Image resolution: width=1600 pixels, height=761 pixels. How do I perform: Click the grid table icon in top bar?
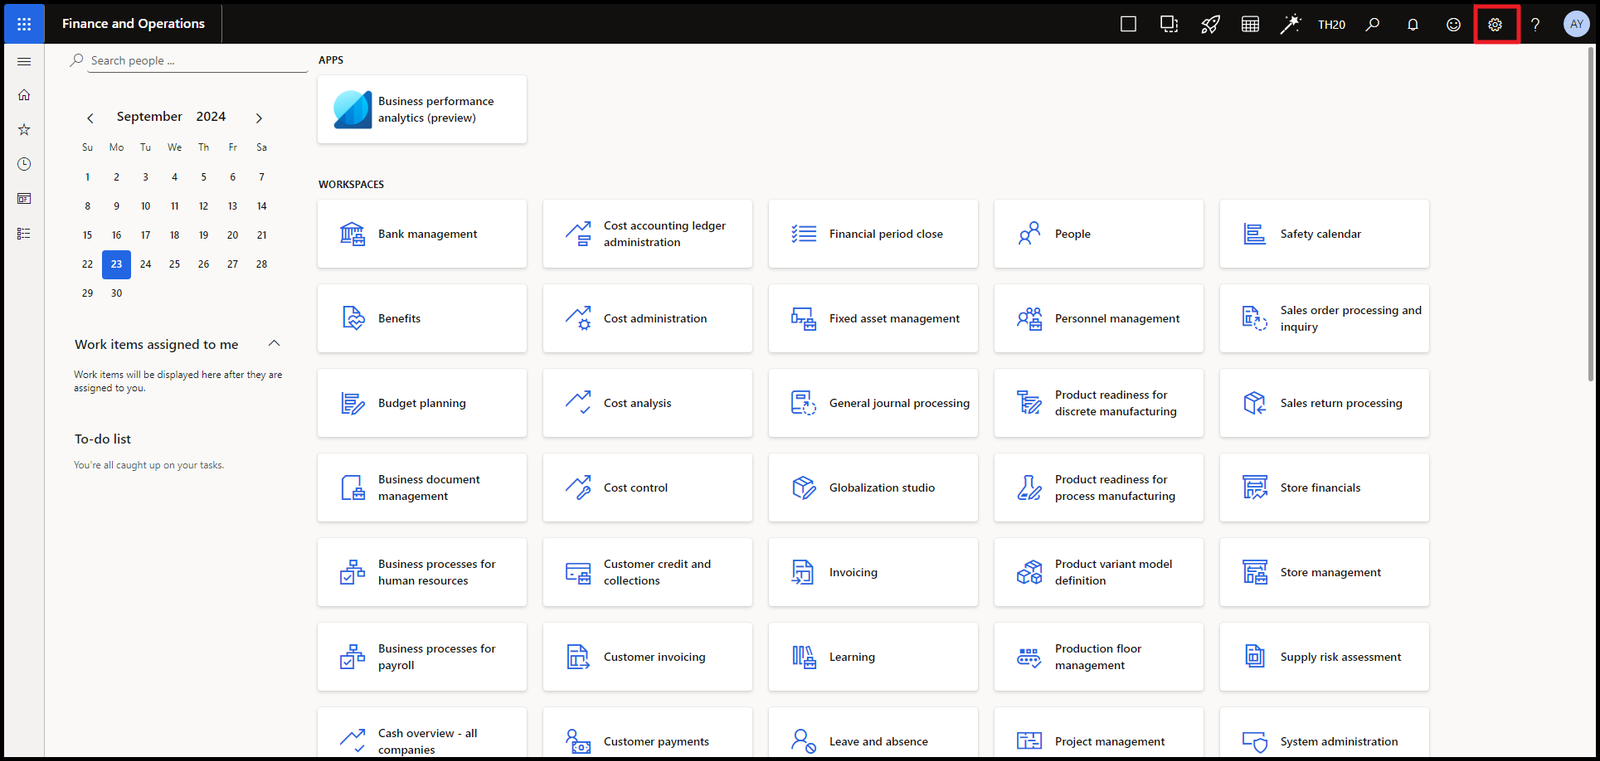(x=1250, y=24)
